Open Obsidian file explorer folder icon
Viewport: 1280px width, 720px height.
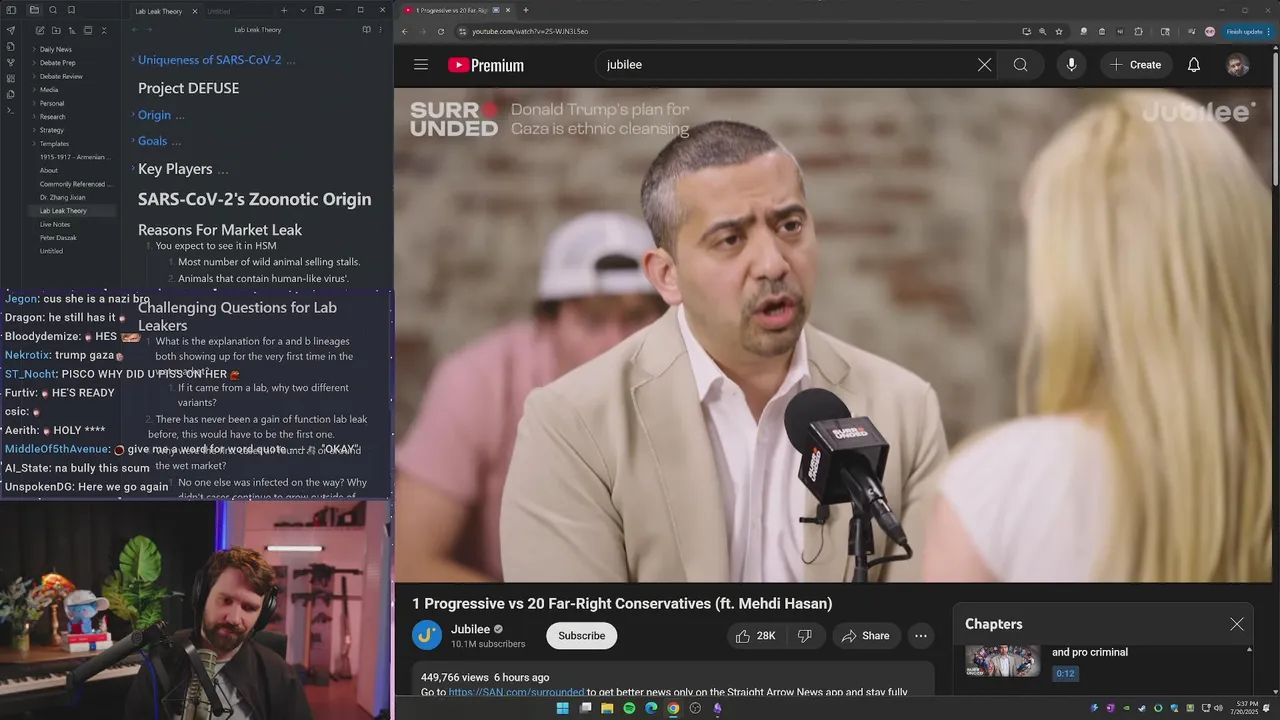pos(34,10)
